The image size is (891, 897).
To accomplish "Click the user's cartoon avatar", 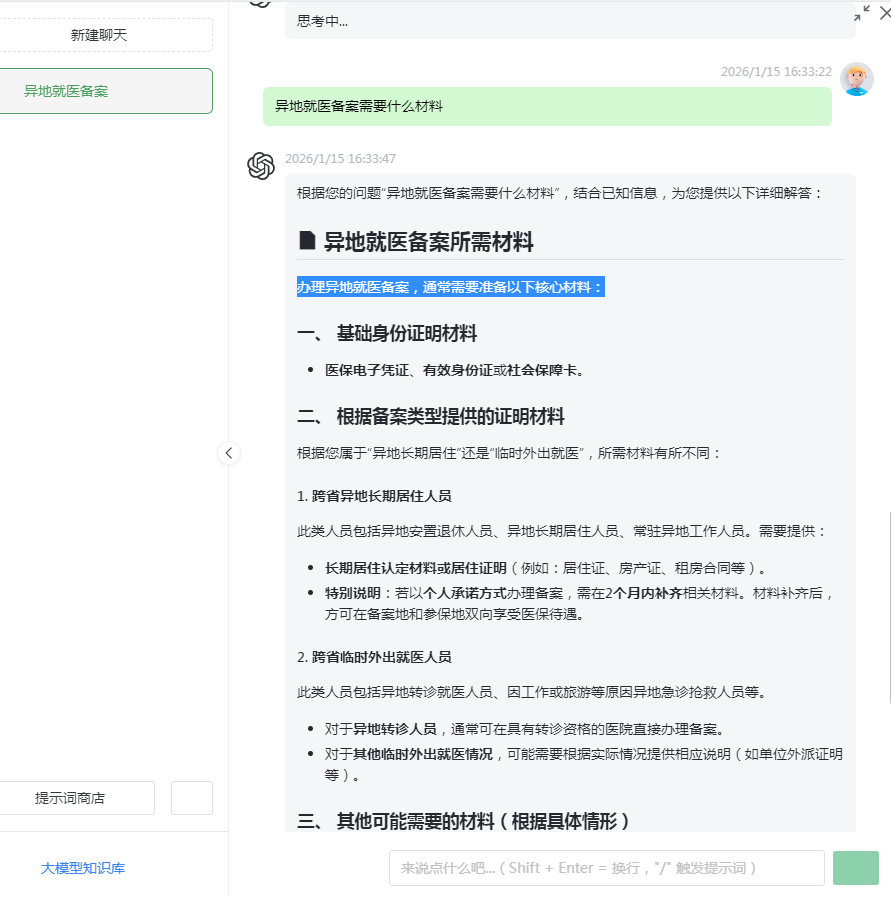I will (x=856, y=79).
